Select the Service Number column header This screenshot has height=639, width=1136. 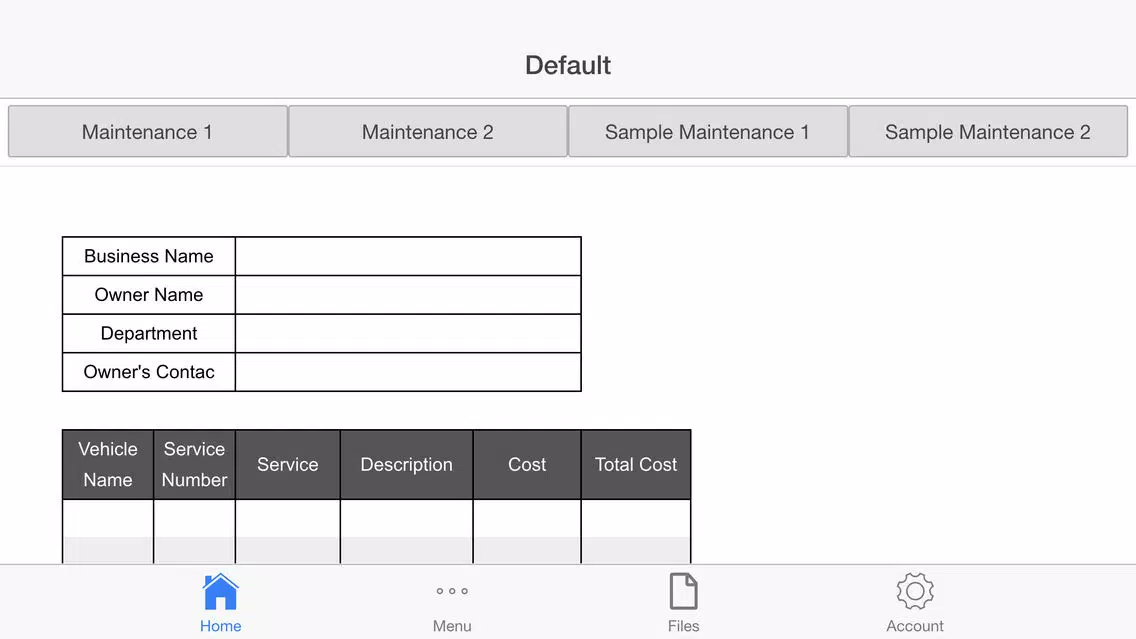click(x=195, y=465)
